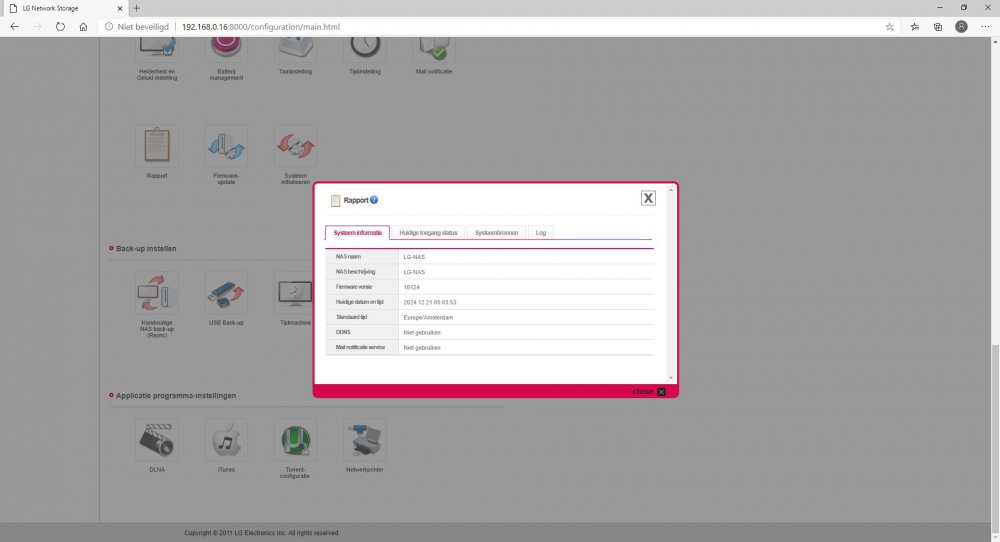1000x542 pixels.
Task: Go back in the browser
Action: (x=15, y=27)
